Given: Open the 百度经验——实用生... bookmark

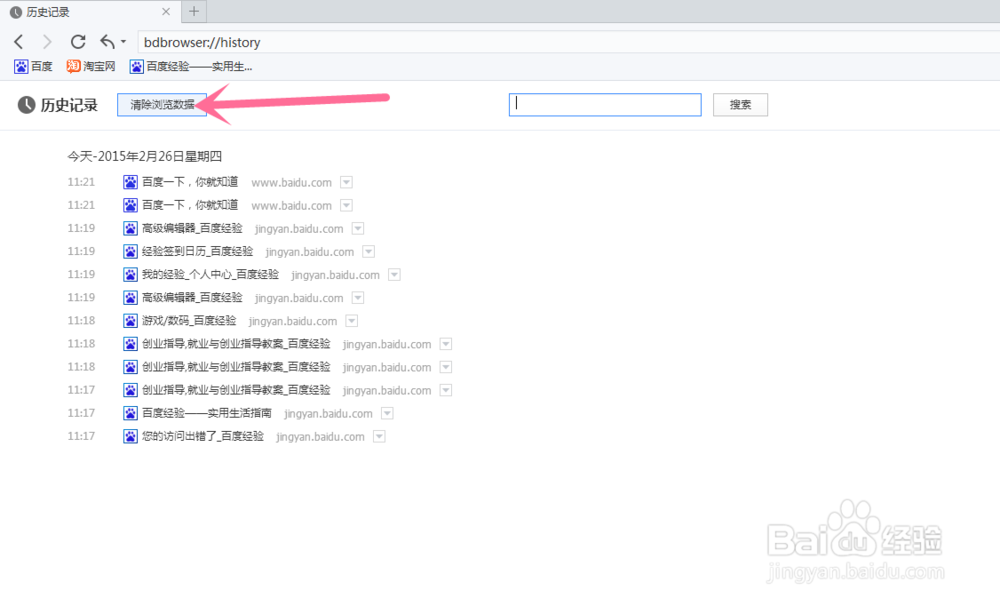Looking at the screenshot, I should point(191,66).
